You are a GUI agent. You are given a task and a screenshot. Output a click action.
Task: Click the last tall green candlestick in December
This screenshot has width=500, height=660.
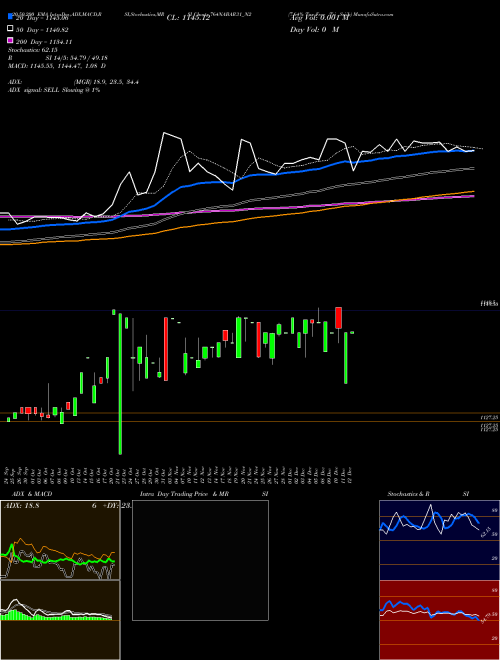pyautogui.click(x=346, y=358)
